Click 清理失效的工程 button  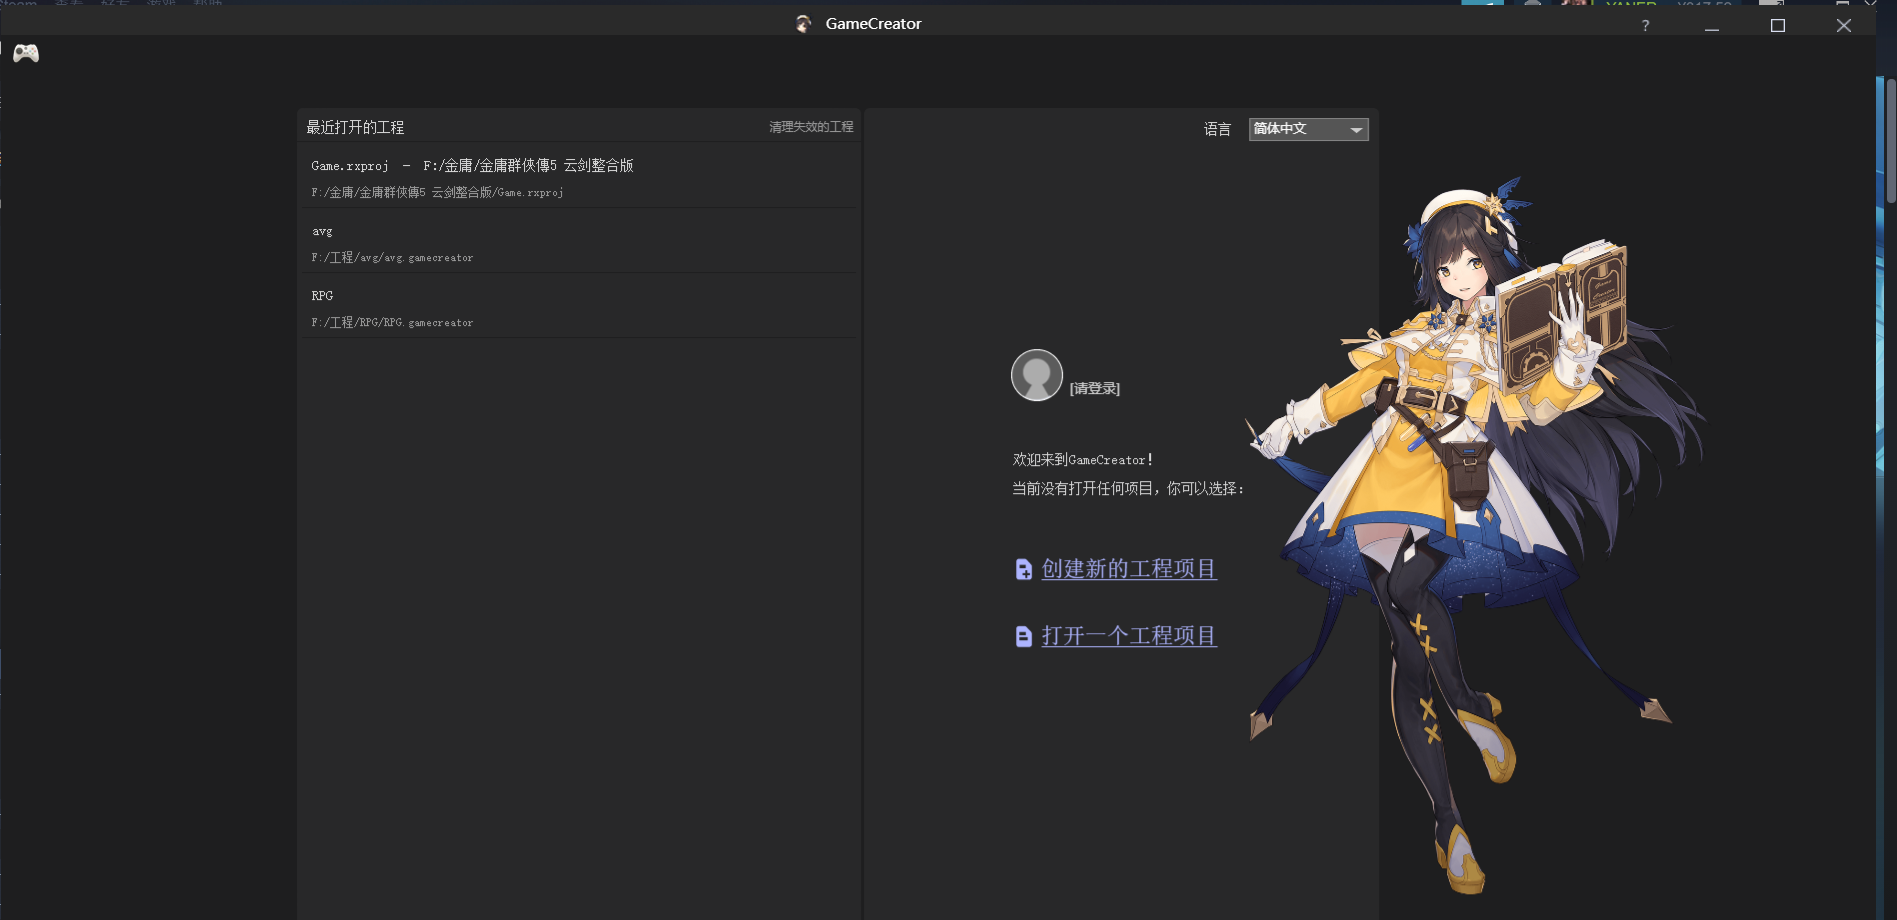point(811,127)
